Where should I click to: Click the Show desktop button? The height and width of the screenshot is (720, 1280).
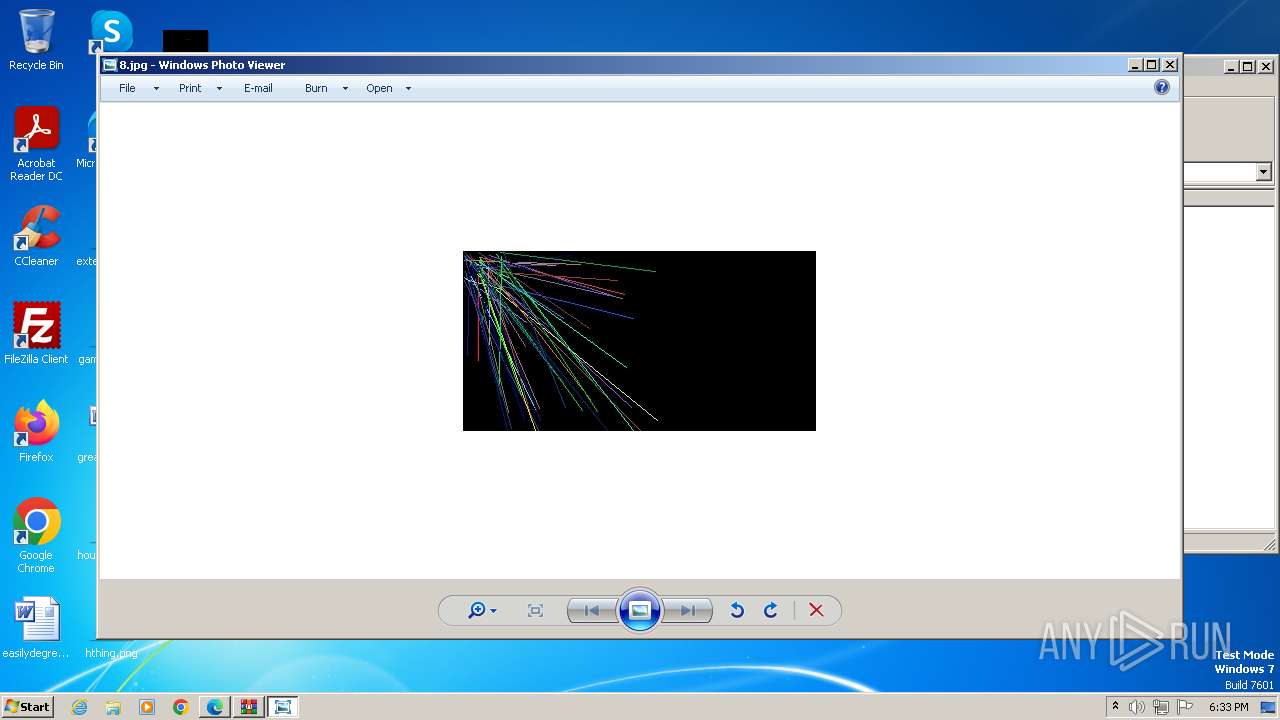click(x=1270, y=707)
